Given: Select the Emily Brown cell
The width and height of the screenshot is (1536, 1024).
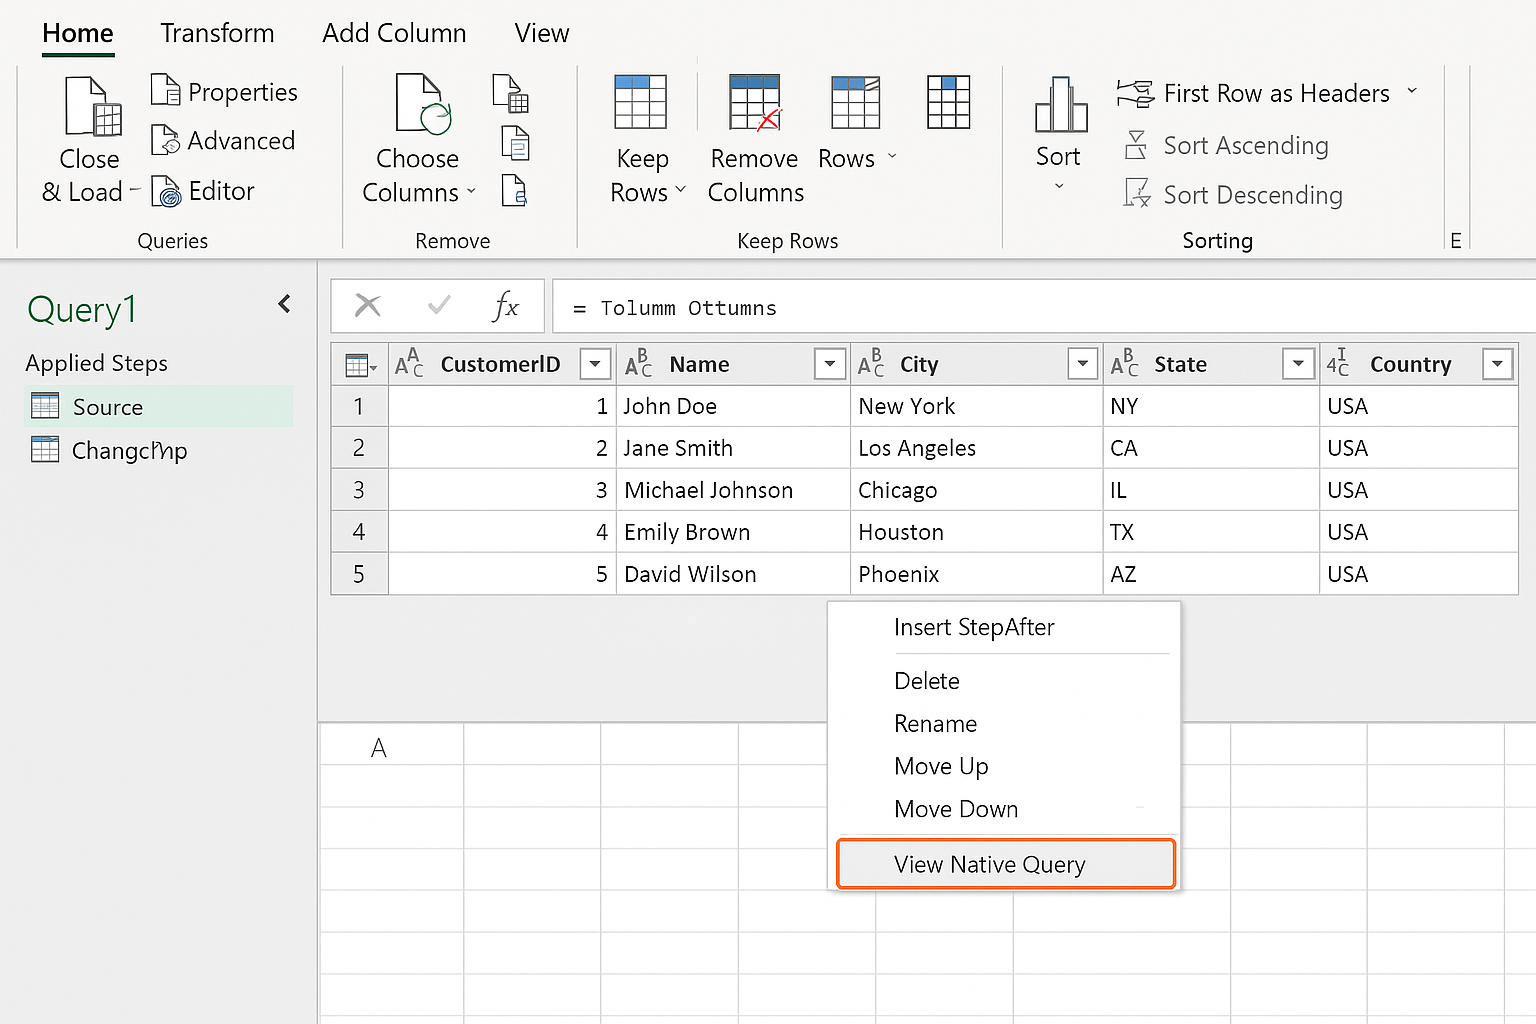Looking at the screenshot, I should 733,532.
